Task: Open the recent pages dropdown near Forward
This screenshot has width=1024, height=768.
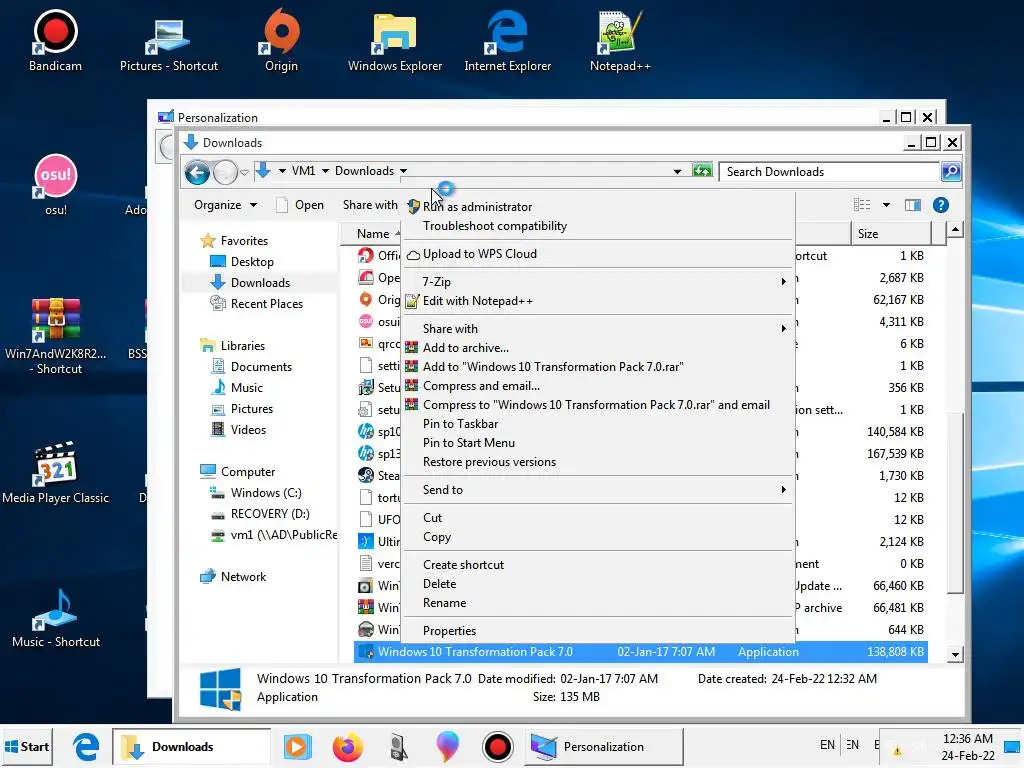Action: pyautogui.click(x=244, y=172)
